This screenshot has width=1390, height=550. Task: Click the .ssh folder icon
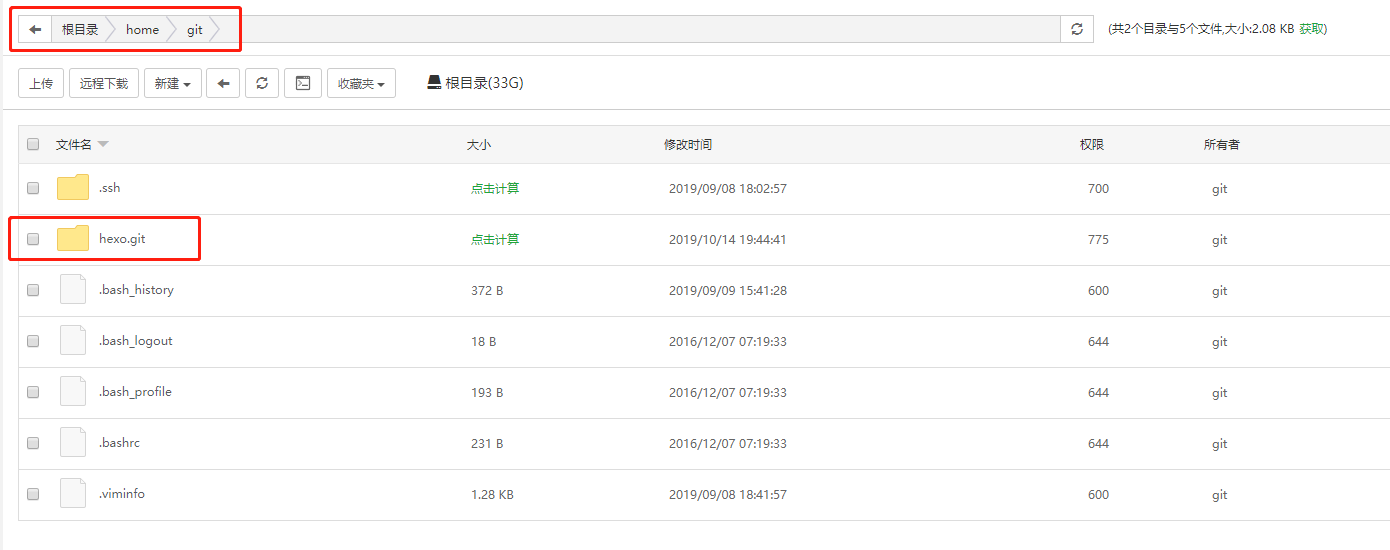coord(73,188)
